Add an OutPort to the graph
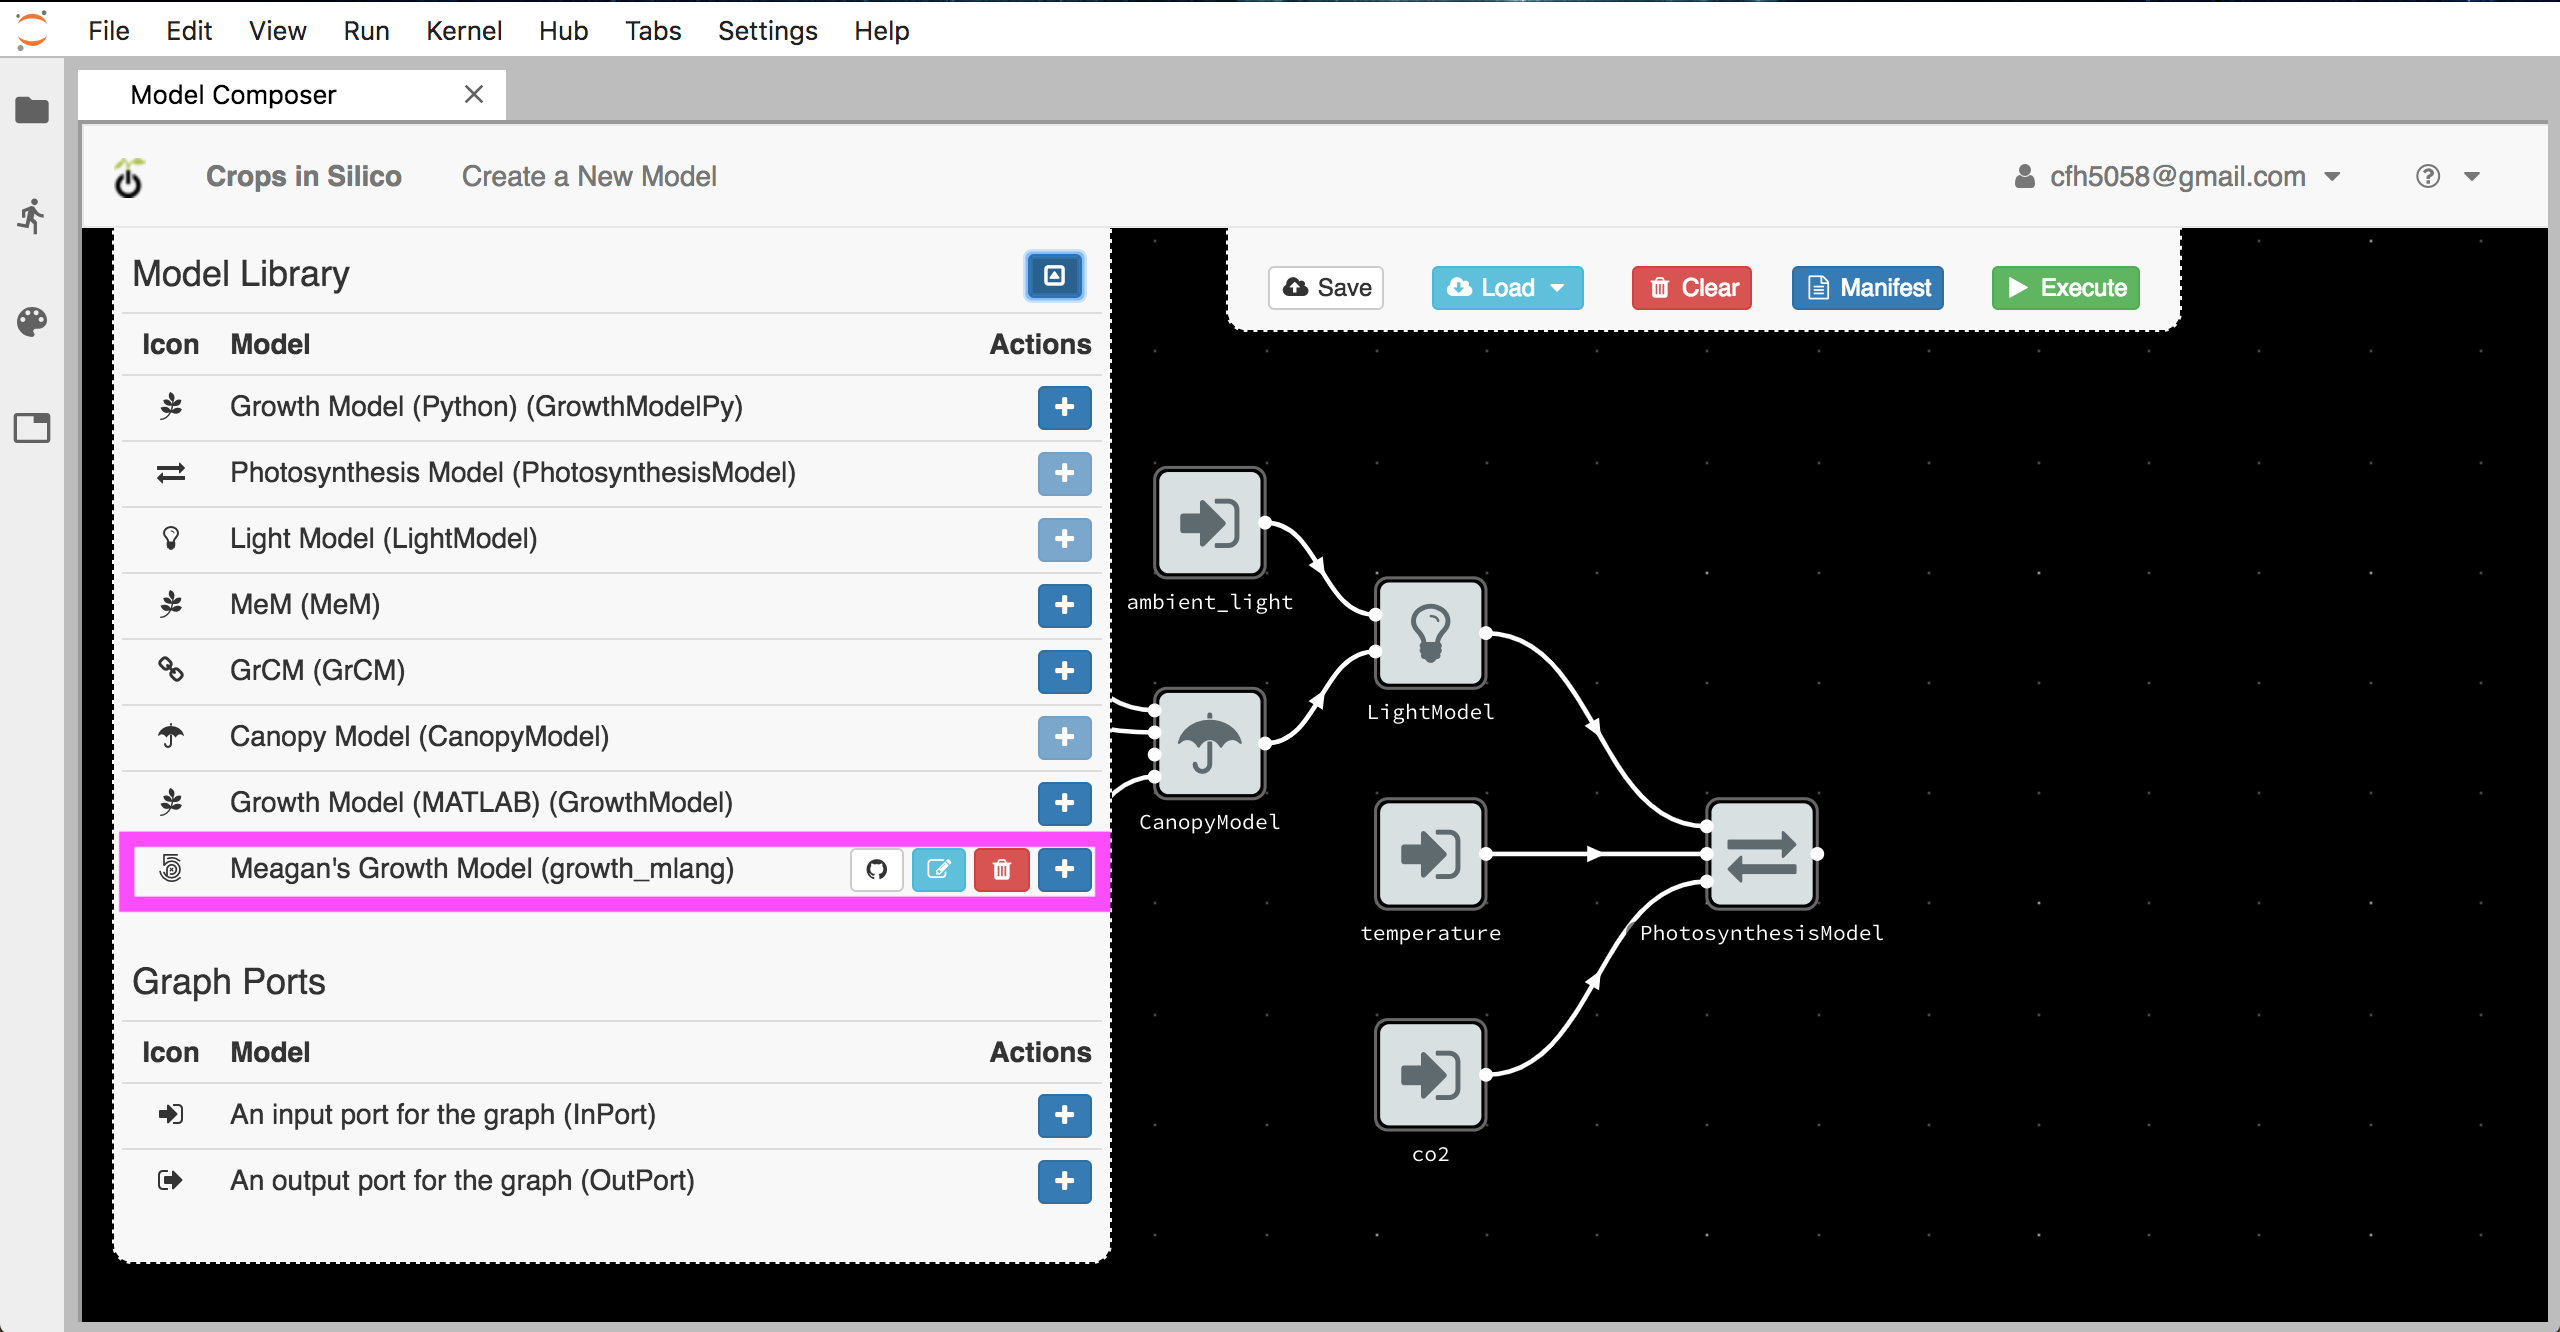2560x1332 pixels. 1064,1181
